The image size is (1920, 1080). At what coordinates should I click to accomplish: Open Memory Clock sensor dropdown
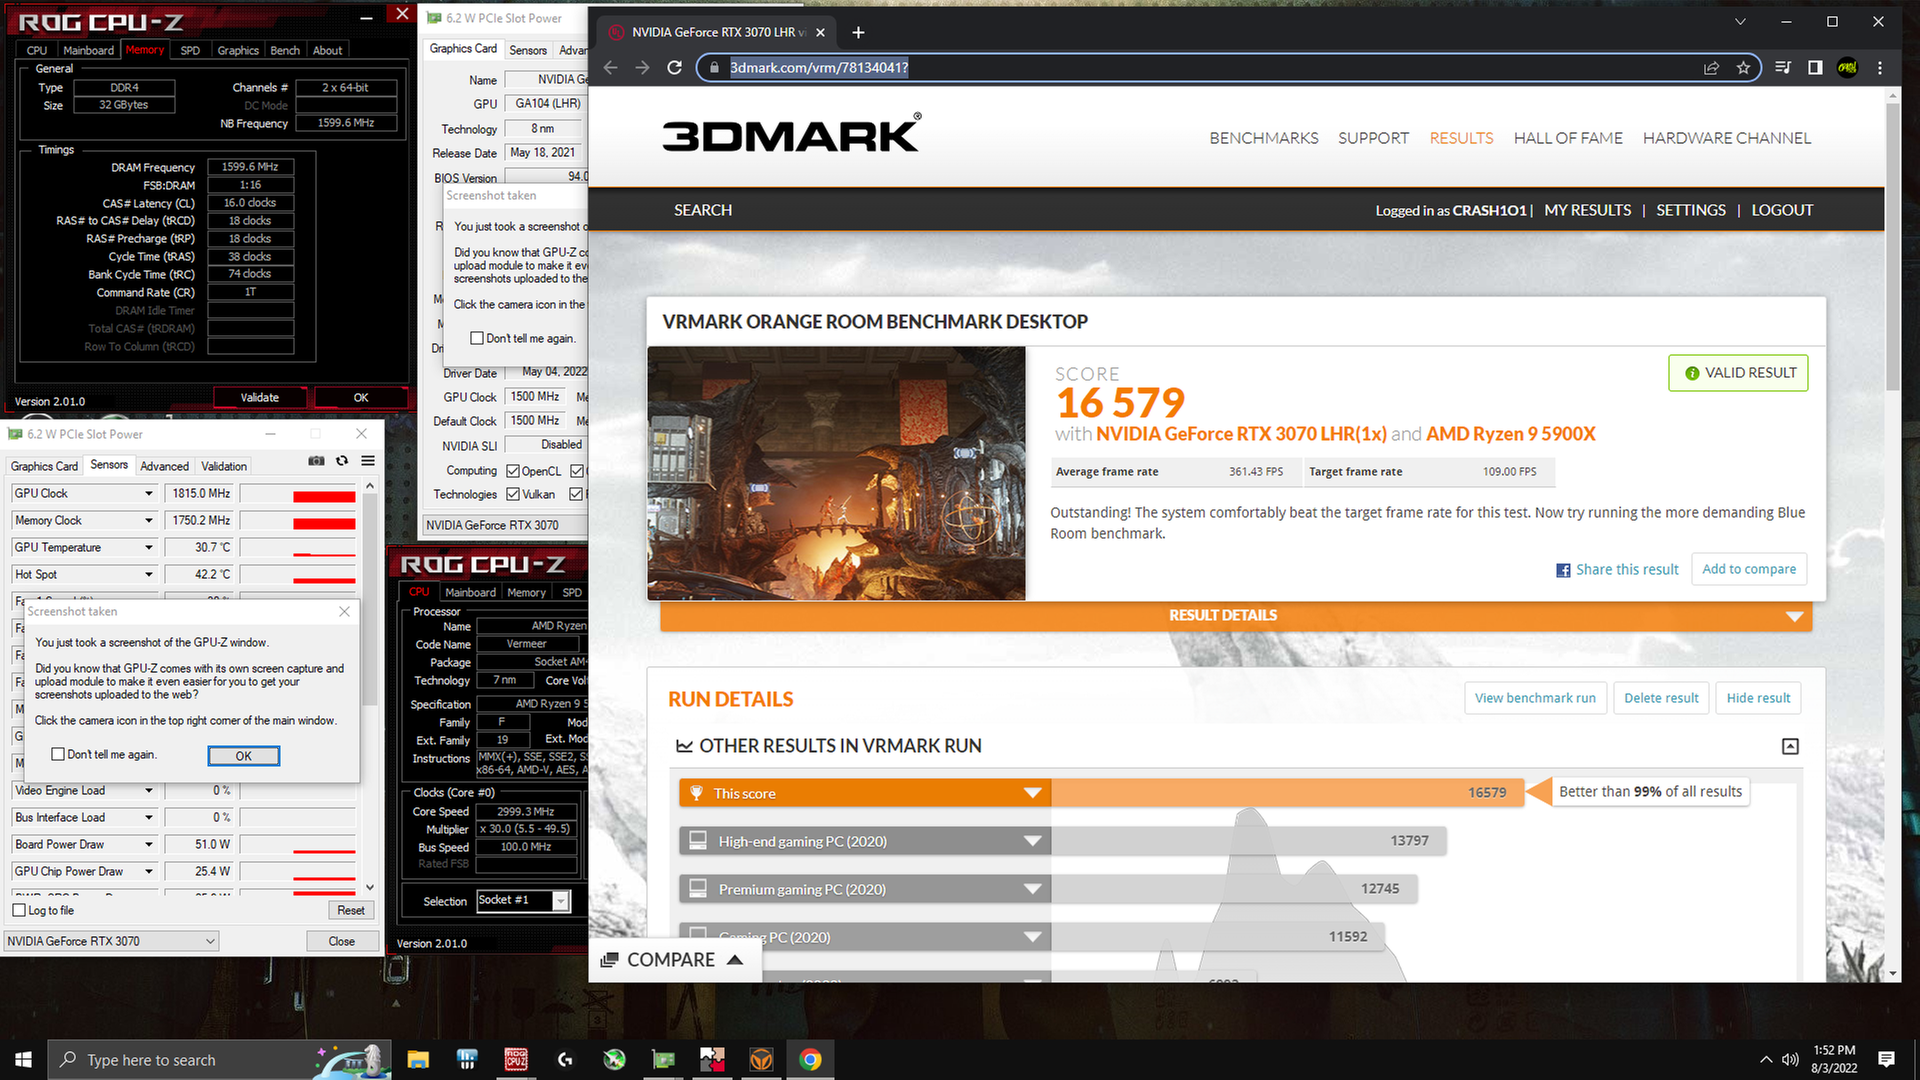[149, 520]
